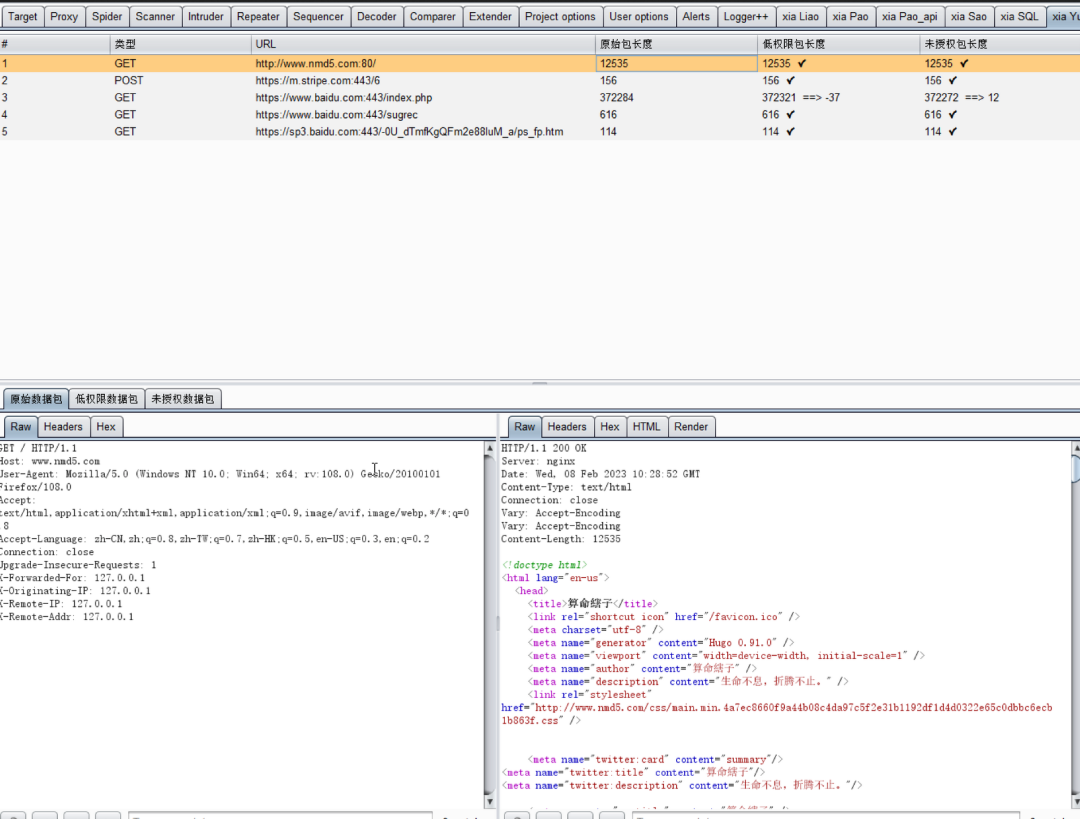Open the Logger++ tab
The height and width of the screenshot is (819, 1080).
pos(746,17)
